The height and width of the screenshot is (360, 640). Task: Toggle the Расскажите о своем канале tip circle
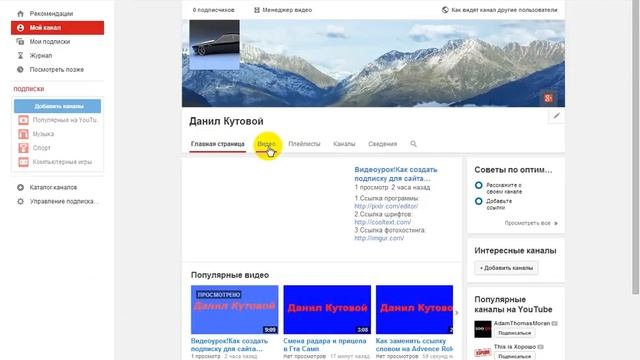[479, 185]
